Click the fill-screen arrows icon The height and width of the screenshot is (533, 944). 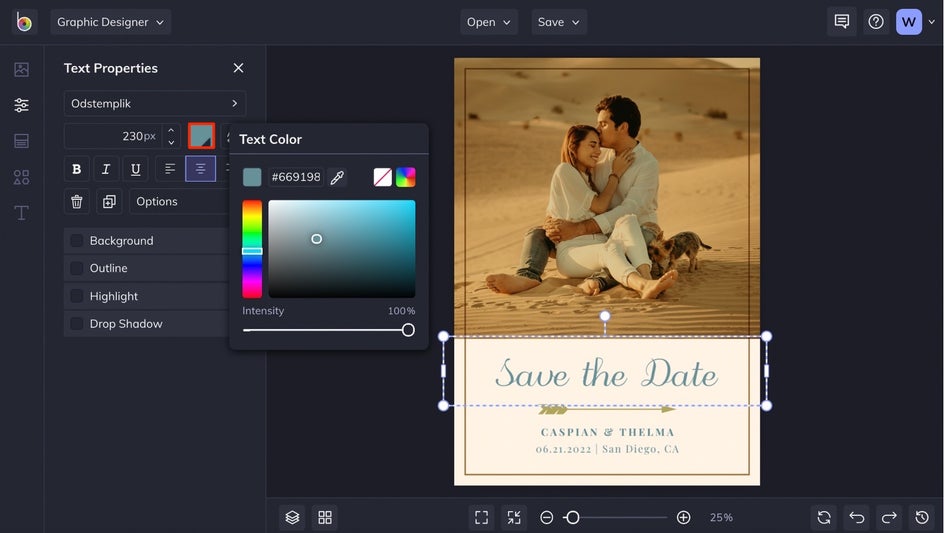tap(514, 517)
